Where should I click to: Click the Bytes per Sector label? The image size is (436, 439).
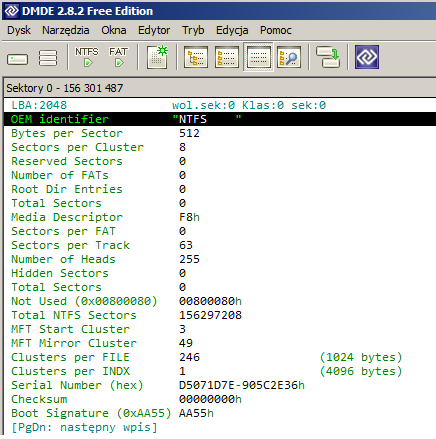[x=67, y=133]
